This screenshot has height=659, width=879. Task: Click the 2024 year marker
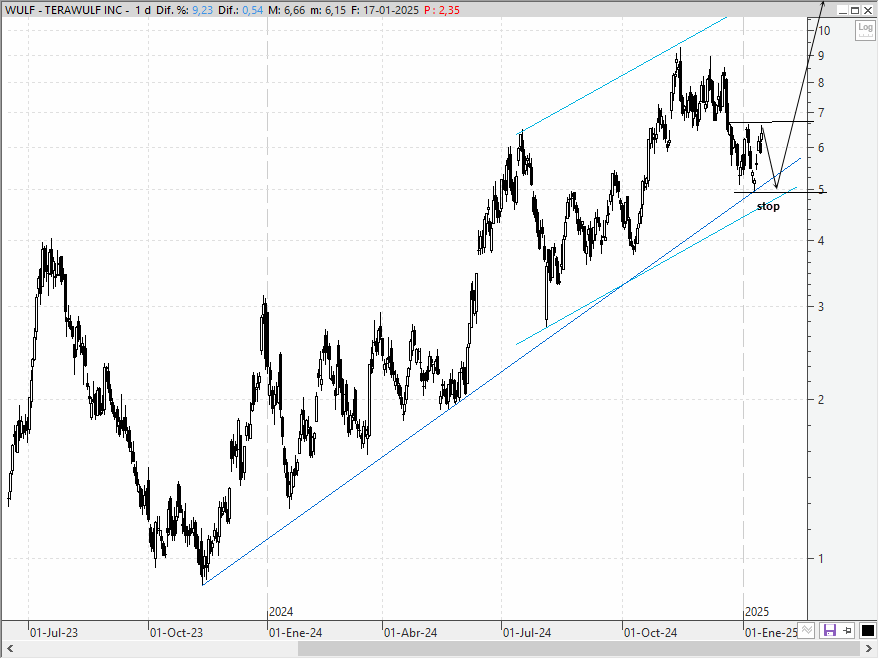281,612
